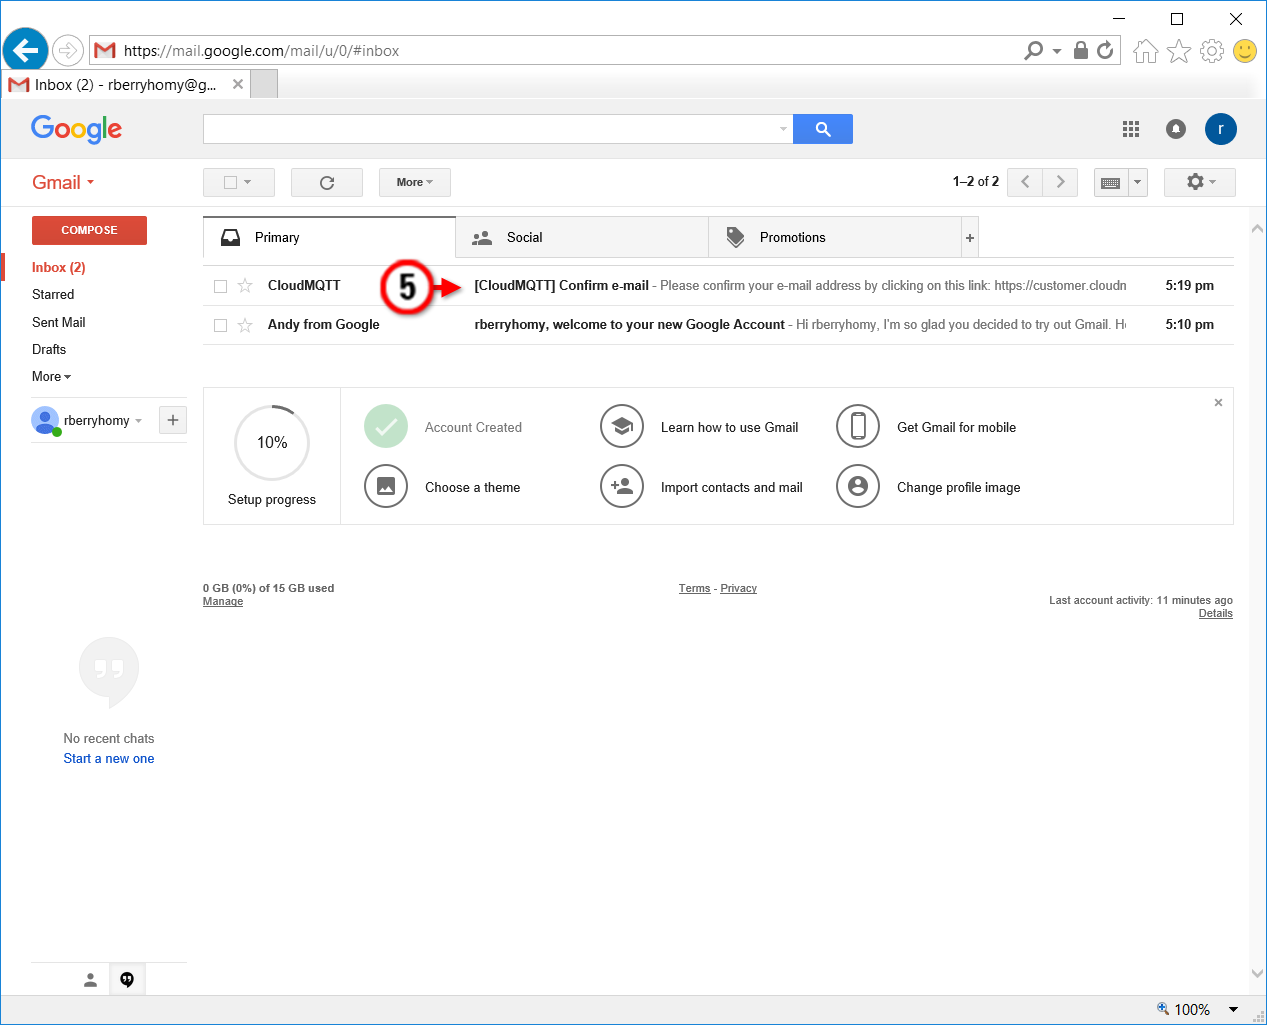Image resolution: width=1267 pixels, height=1025 pixels.
Task: Select the Andy from Google email checkbox
Action: click(x=220, y=326)
